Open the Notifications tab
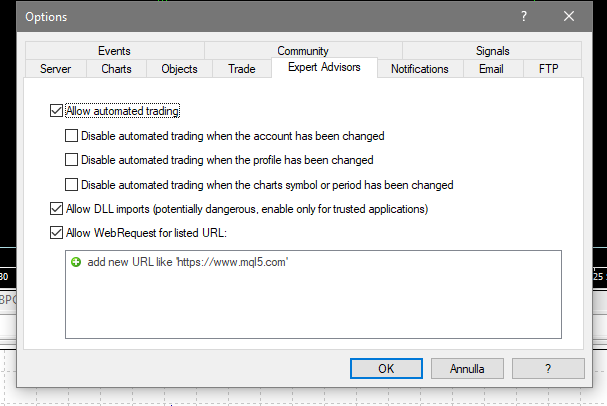The image size is (607, 406). [x=419, y=69]
